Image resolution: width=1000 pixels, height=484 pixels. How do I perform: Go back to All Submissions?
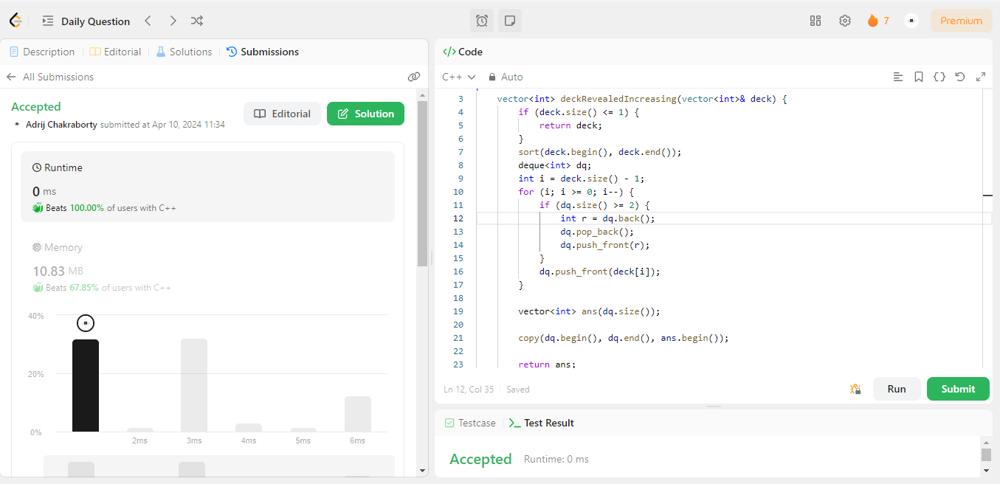coord(50,77)
